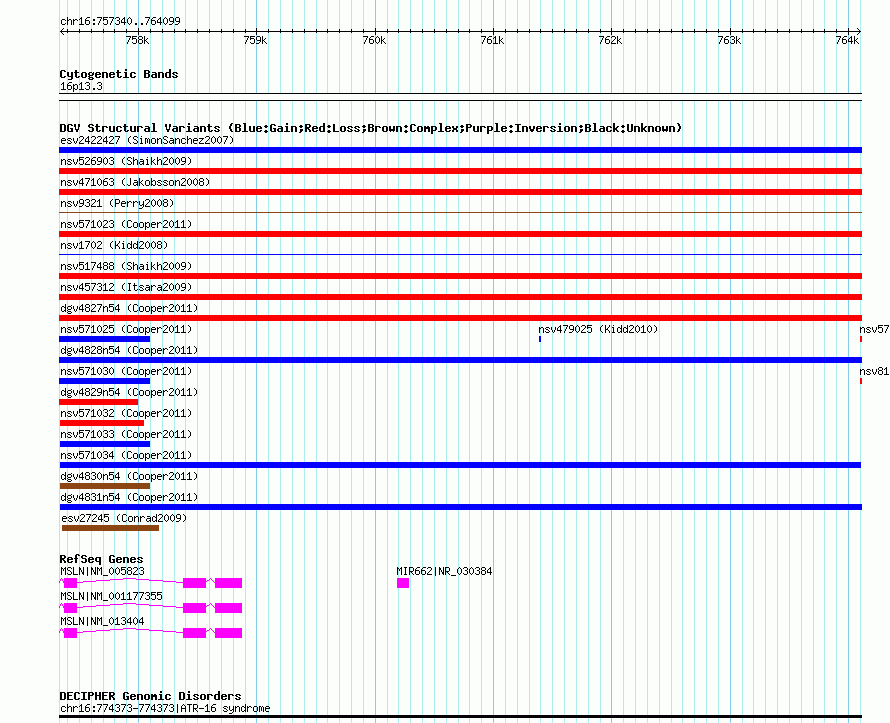
Task: Select the nsv9321 (Perry2008) label
Action: 117,203
